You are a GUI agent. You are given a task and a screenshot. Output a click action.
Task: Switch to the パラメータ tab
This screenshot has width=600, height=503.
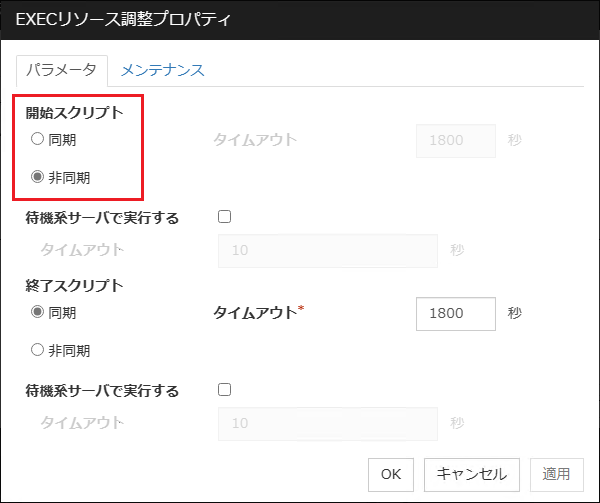point(60,70)
